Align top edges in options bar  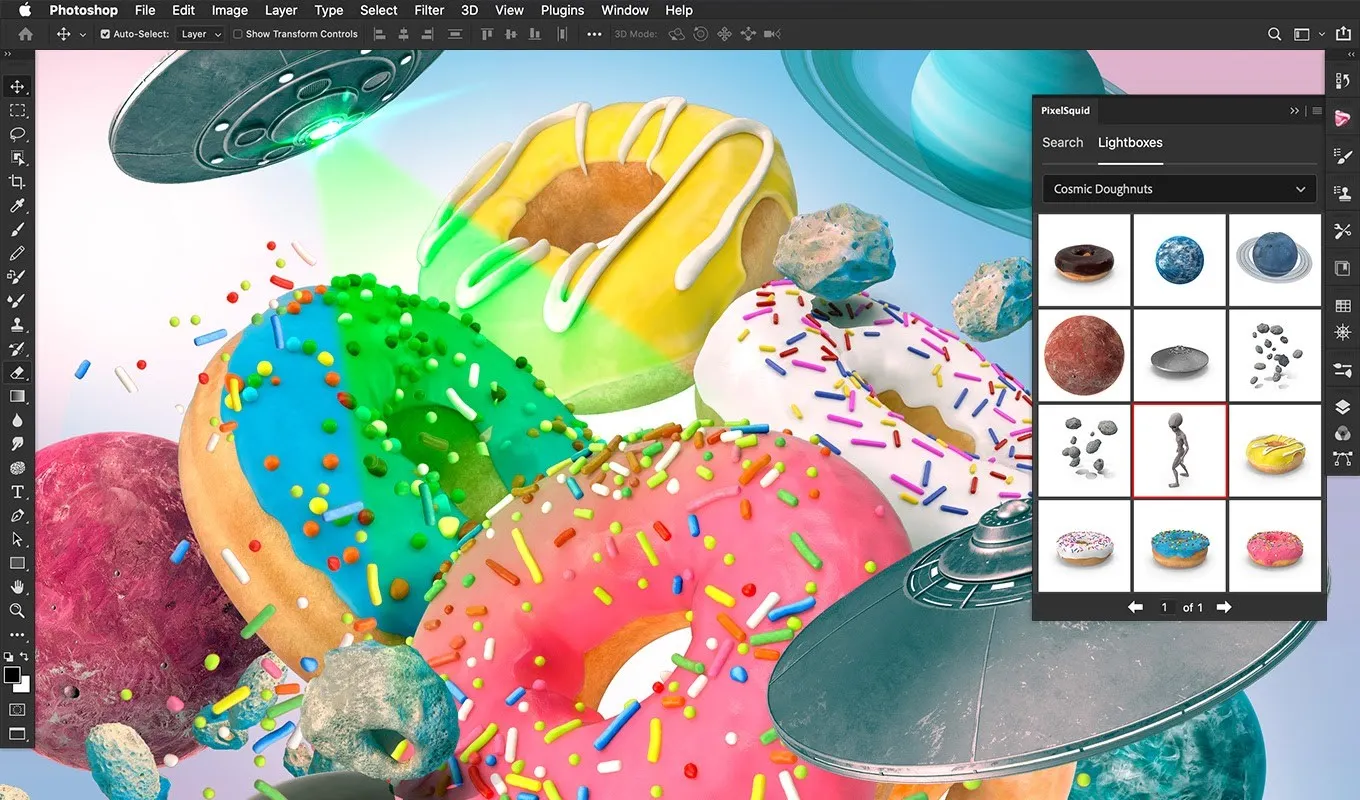488,34
